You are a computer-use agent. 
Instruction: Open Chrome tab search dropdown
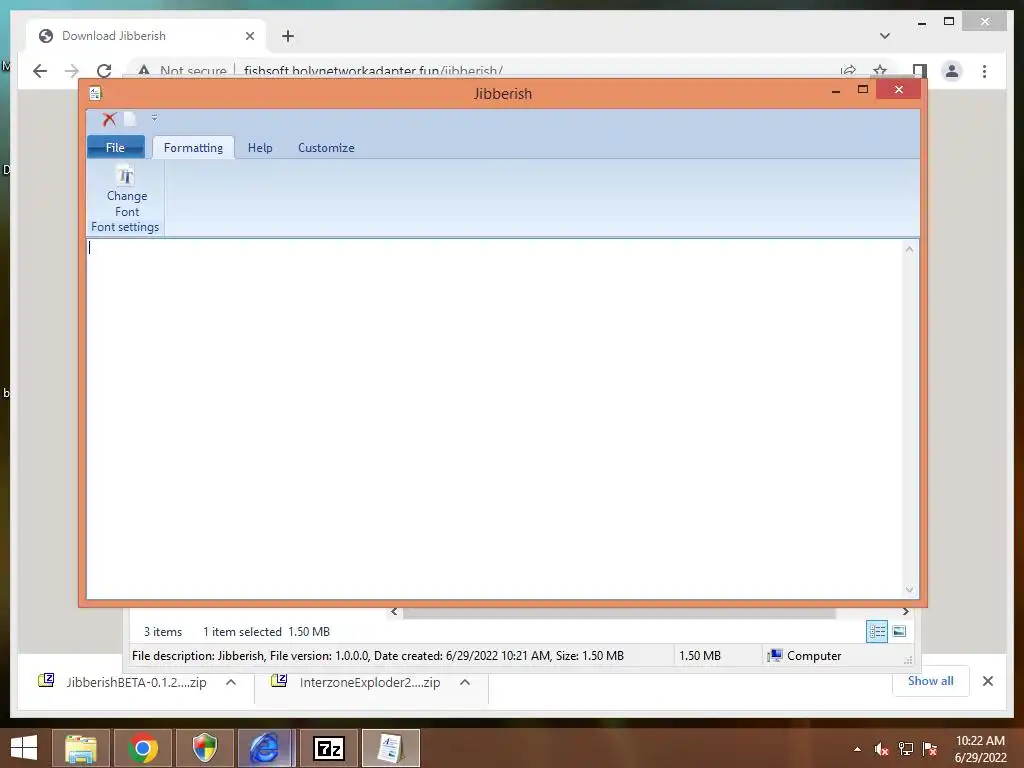click(x=885, y=36)
